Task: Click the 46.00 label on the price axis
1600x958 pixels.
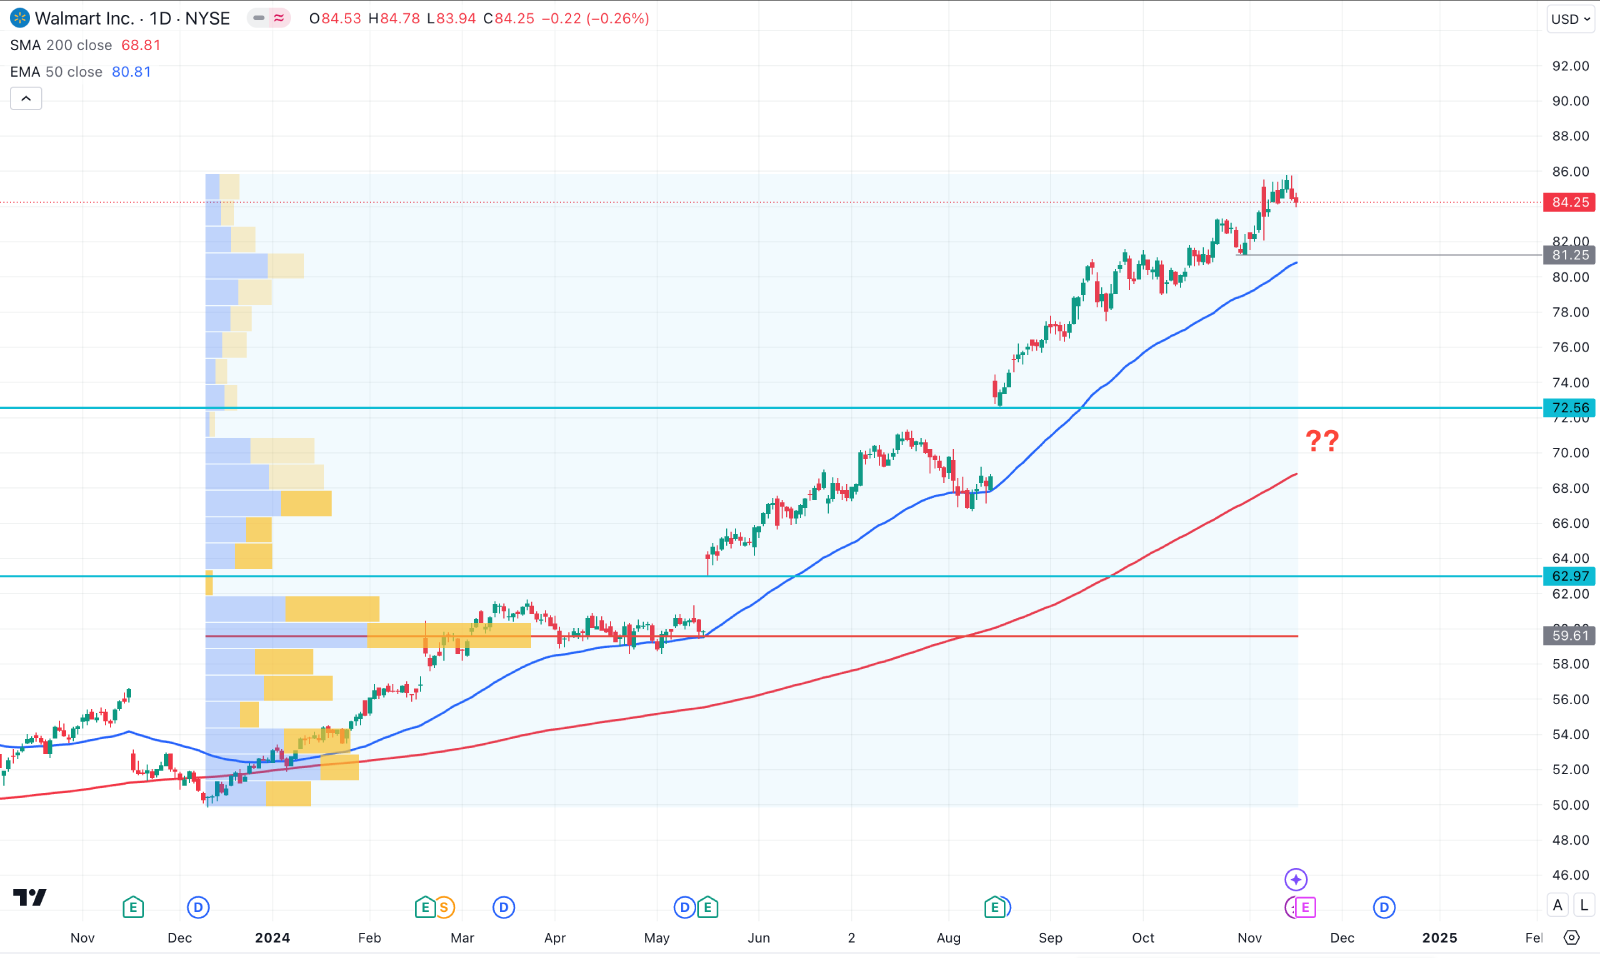Action: pyautogui.click(x=1570, y=875)
